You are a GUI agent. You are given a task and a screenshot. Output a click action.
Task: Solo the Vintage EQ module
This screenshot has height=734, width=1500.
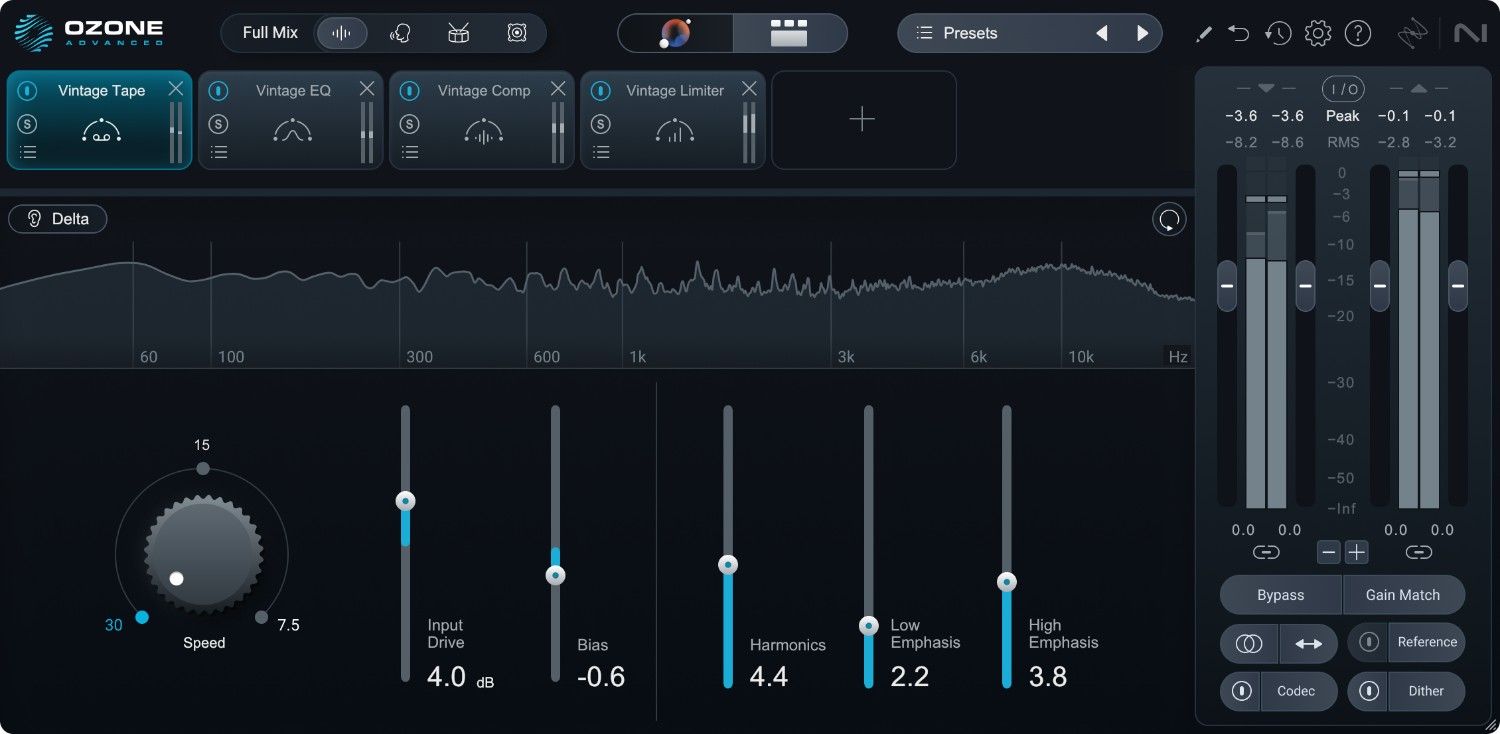pos(219,124)
